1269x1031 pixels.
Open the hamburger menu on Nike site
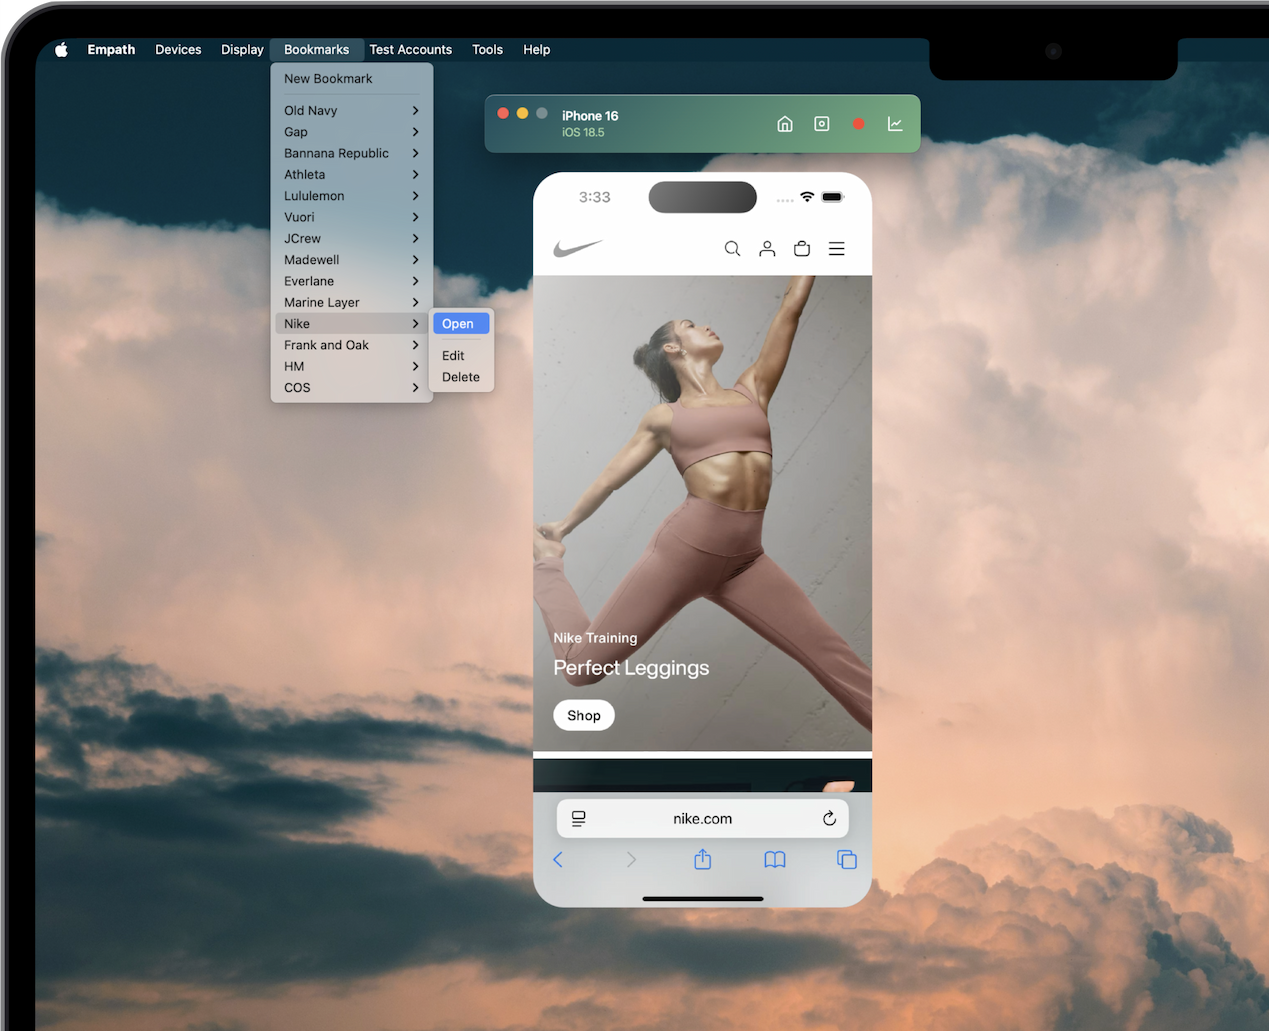(x=837, y=249)
